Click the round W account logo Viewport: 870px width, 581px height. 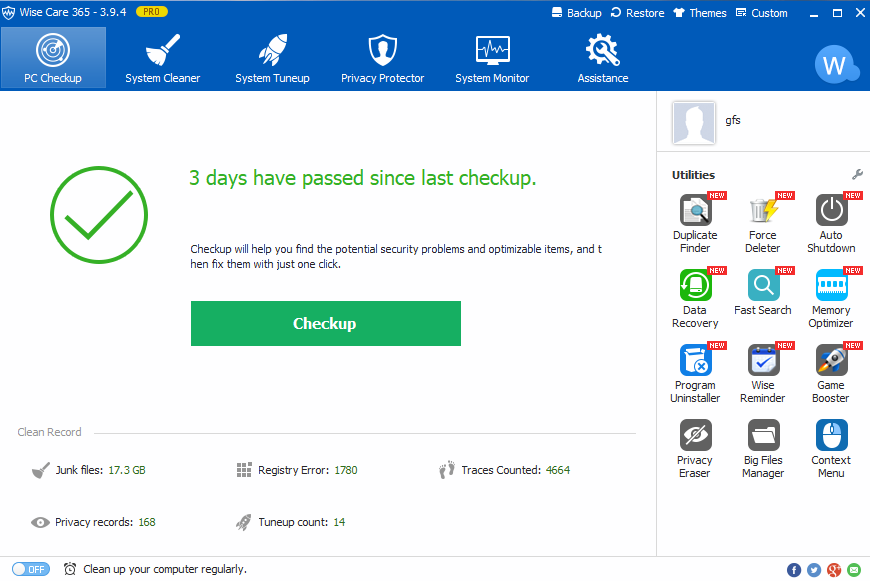(x=836, y=64)
